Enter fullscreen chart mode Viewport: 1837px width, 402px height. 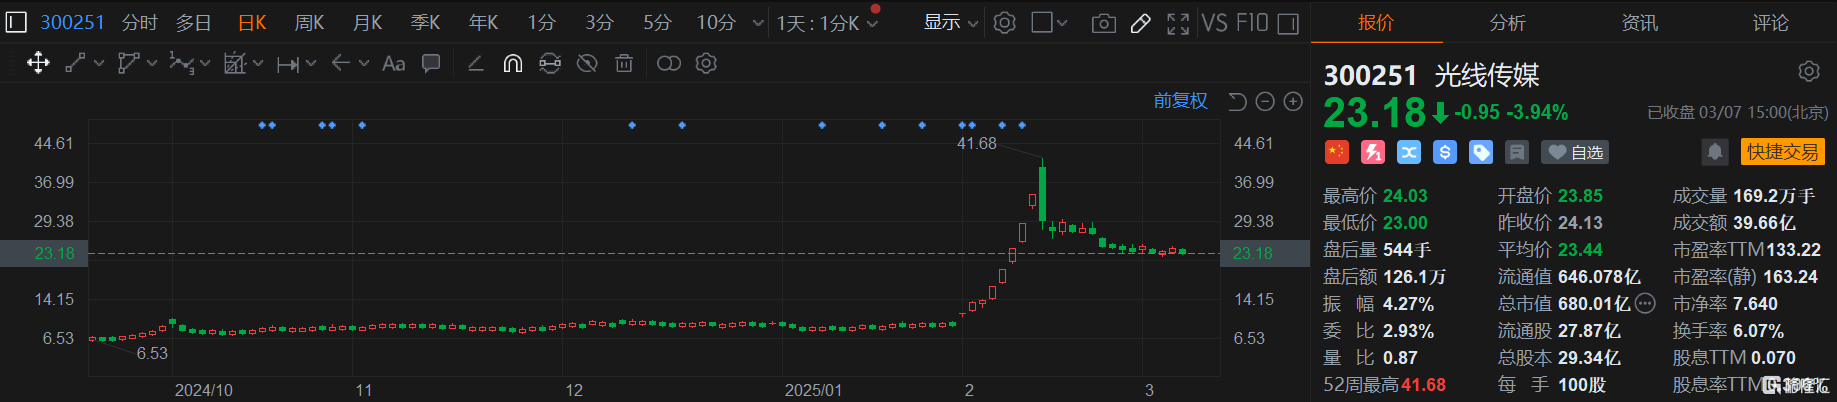pos(1178,23)
